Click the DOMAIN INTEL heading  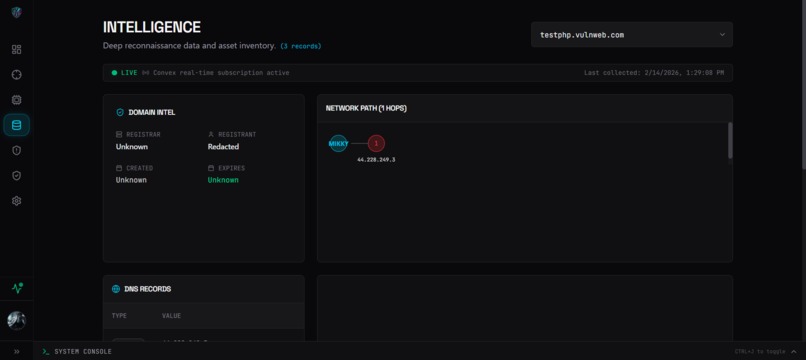[x=152, y=112]
